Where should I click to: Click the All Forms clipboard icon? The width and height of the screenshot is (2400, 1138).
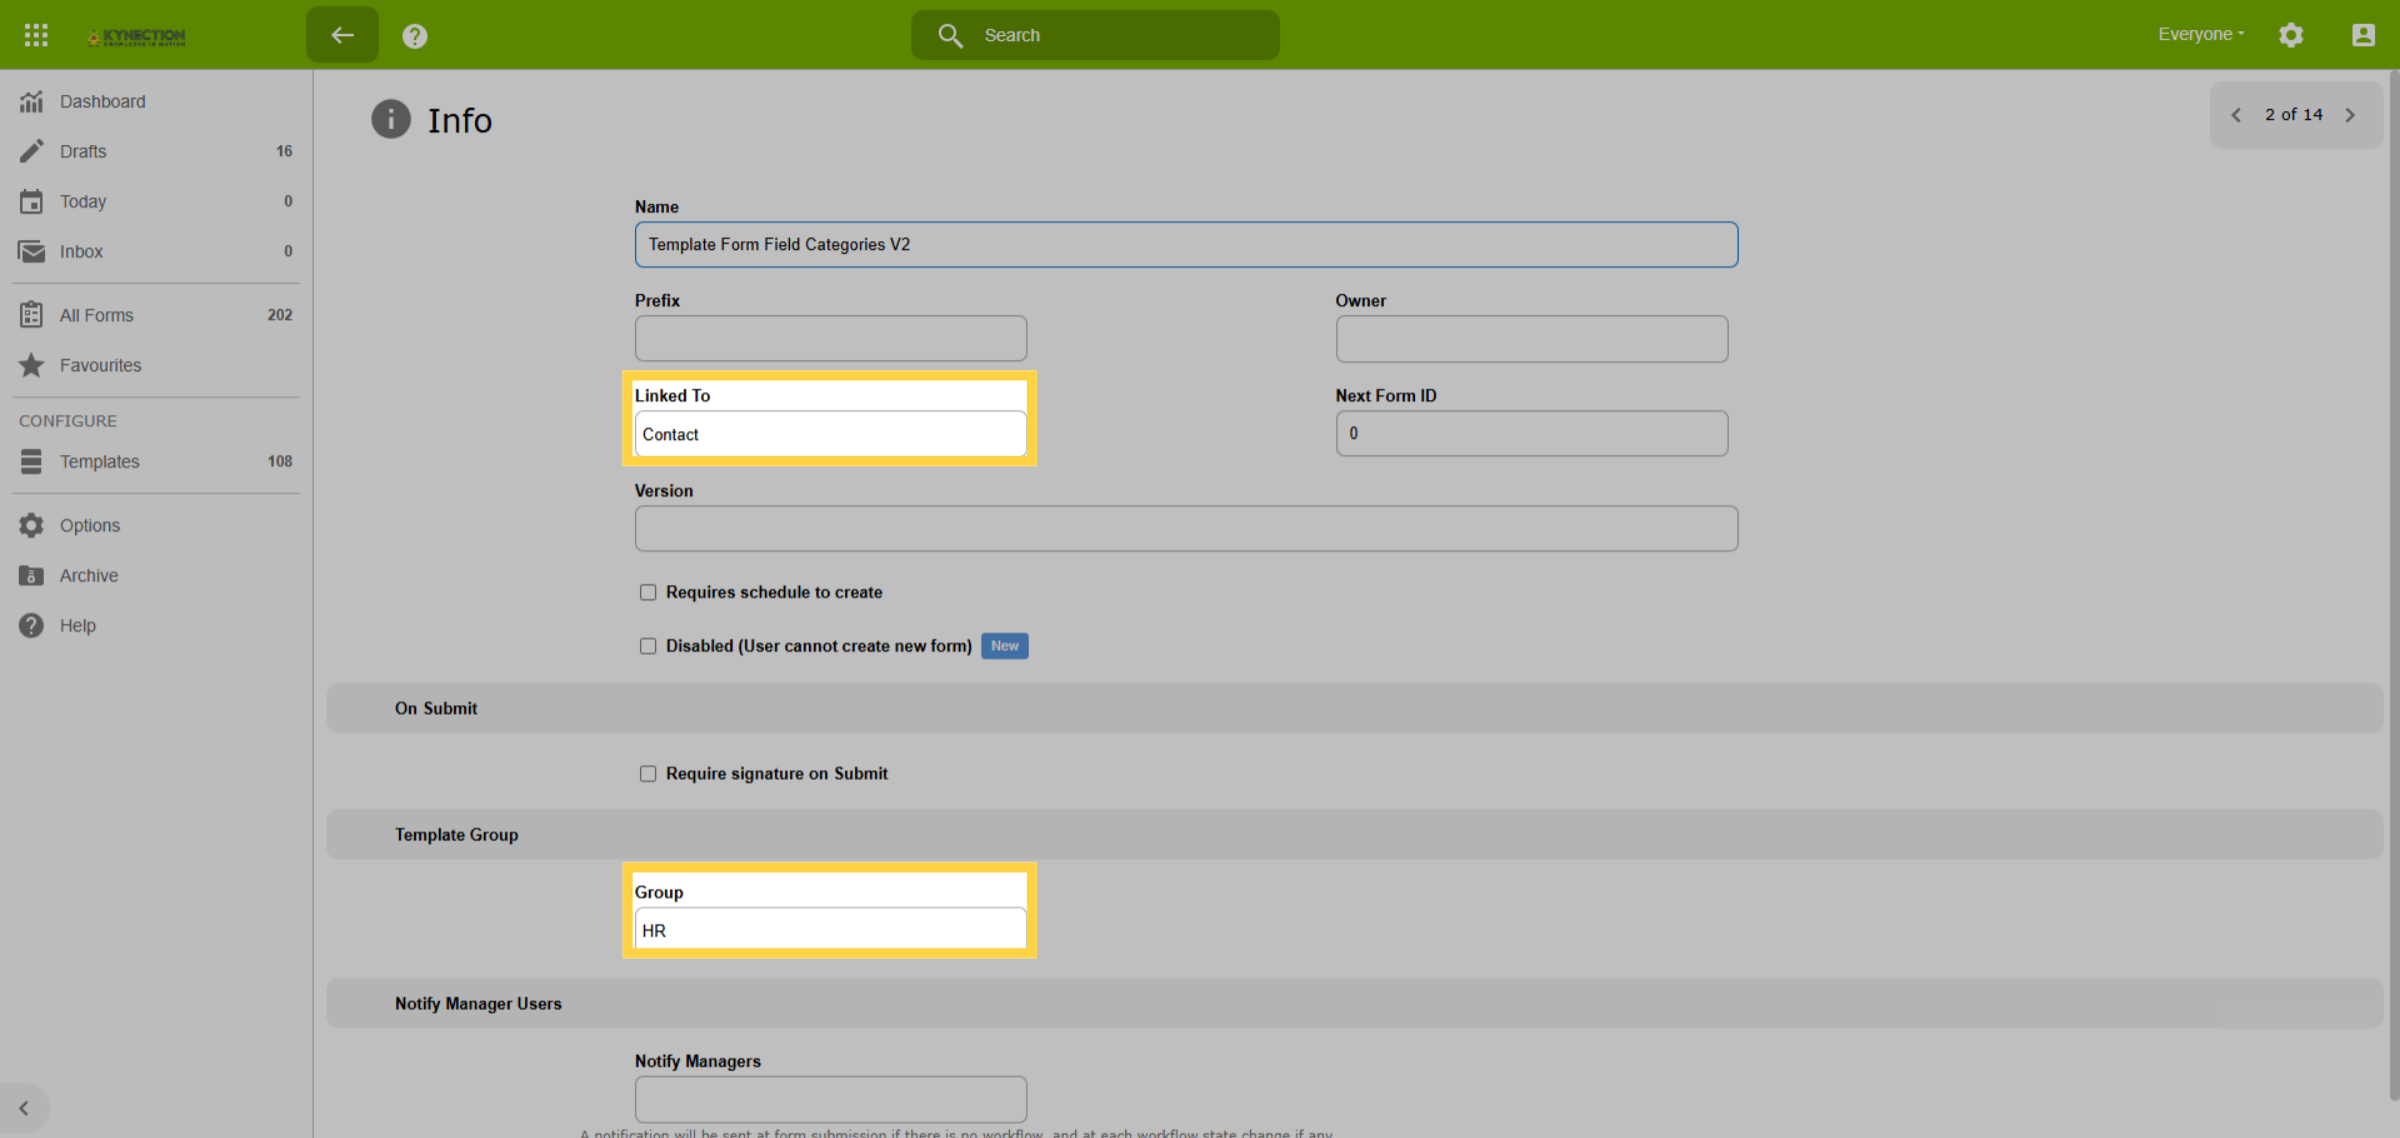tap(32, 315)
